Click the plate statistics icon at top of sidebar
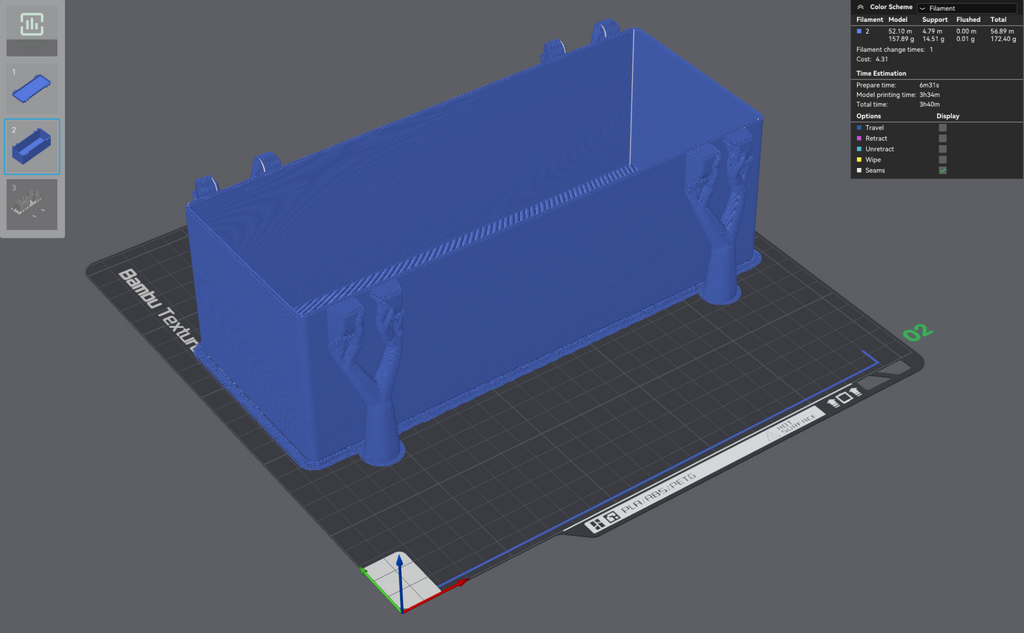This screenshot has height=633, width=1024. pyautogui.click(x=31, y=24)
